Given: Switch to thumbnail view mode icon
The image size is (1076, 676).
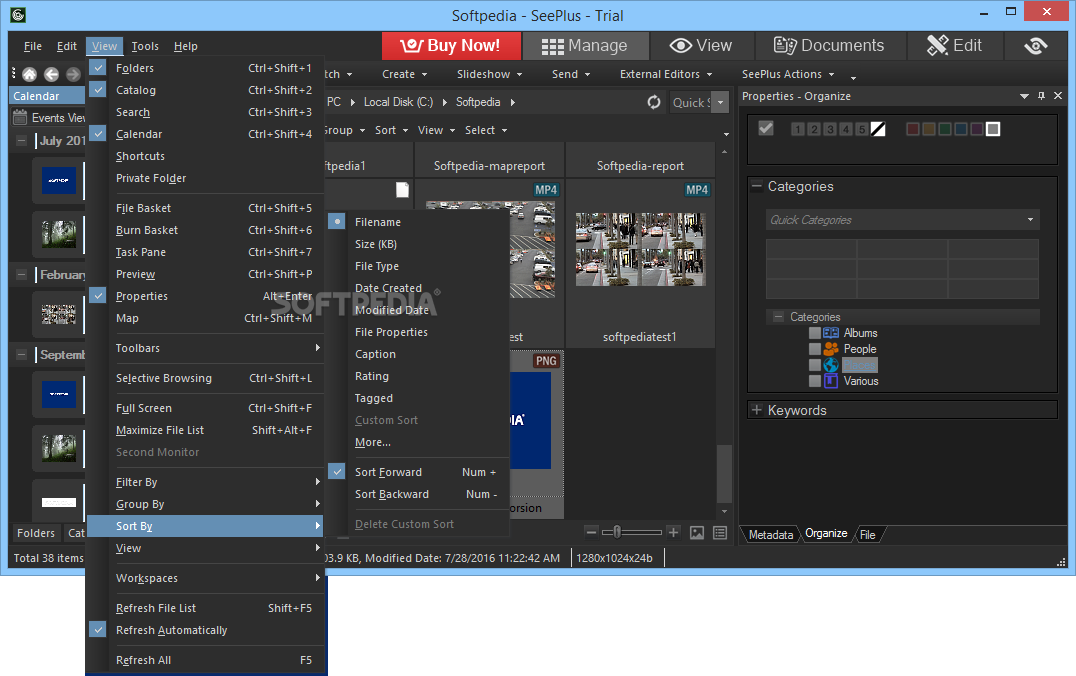Looking at the screenshot, I should 697,533.
